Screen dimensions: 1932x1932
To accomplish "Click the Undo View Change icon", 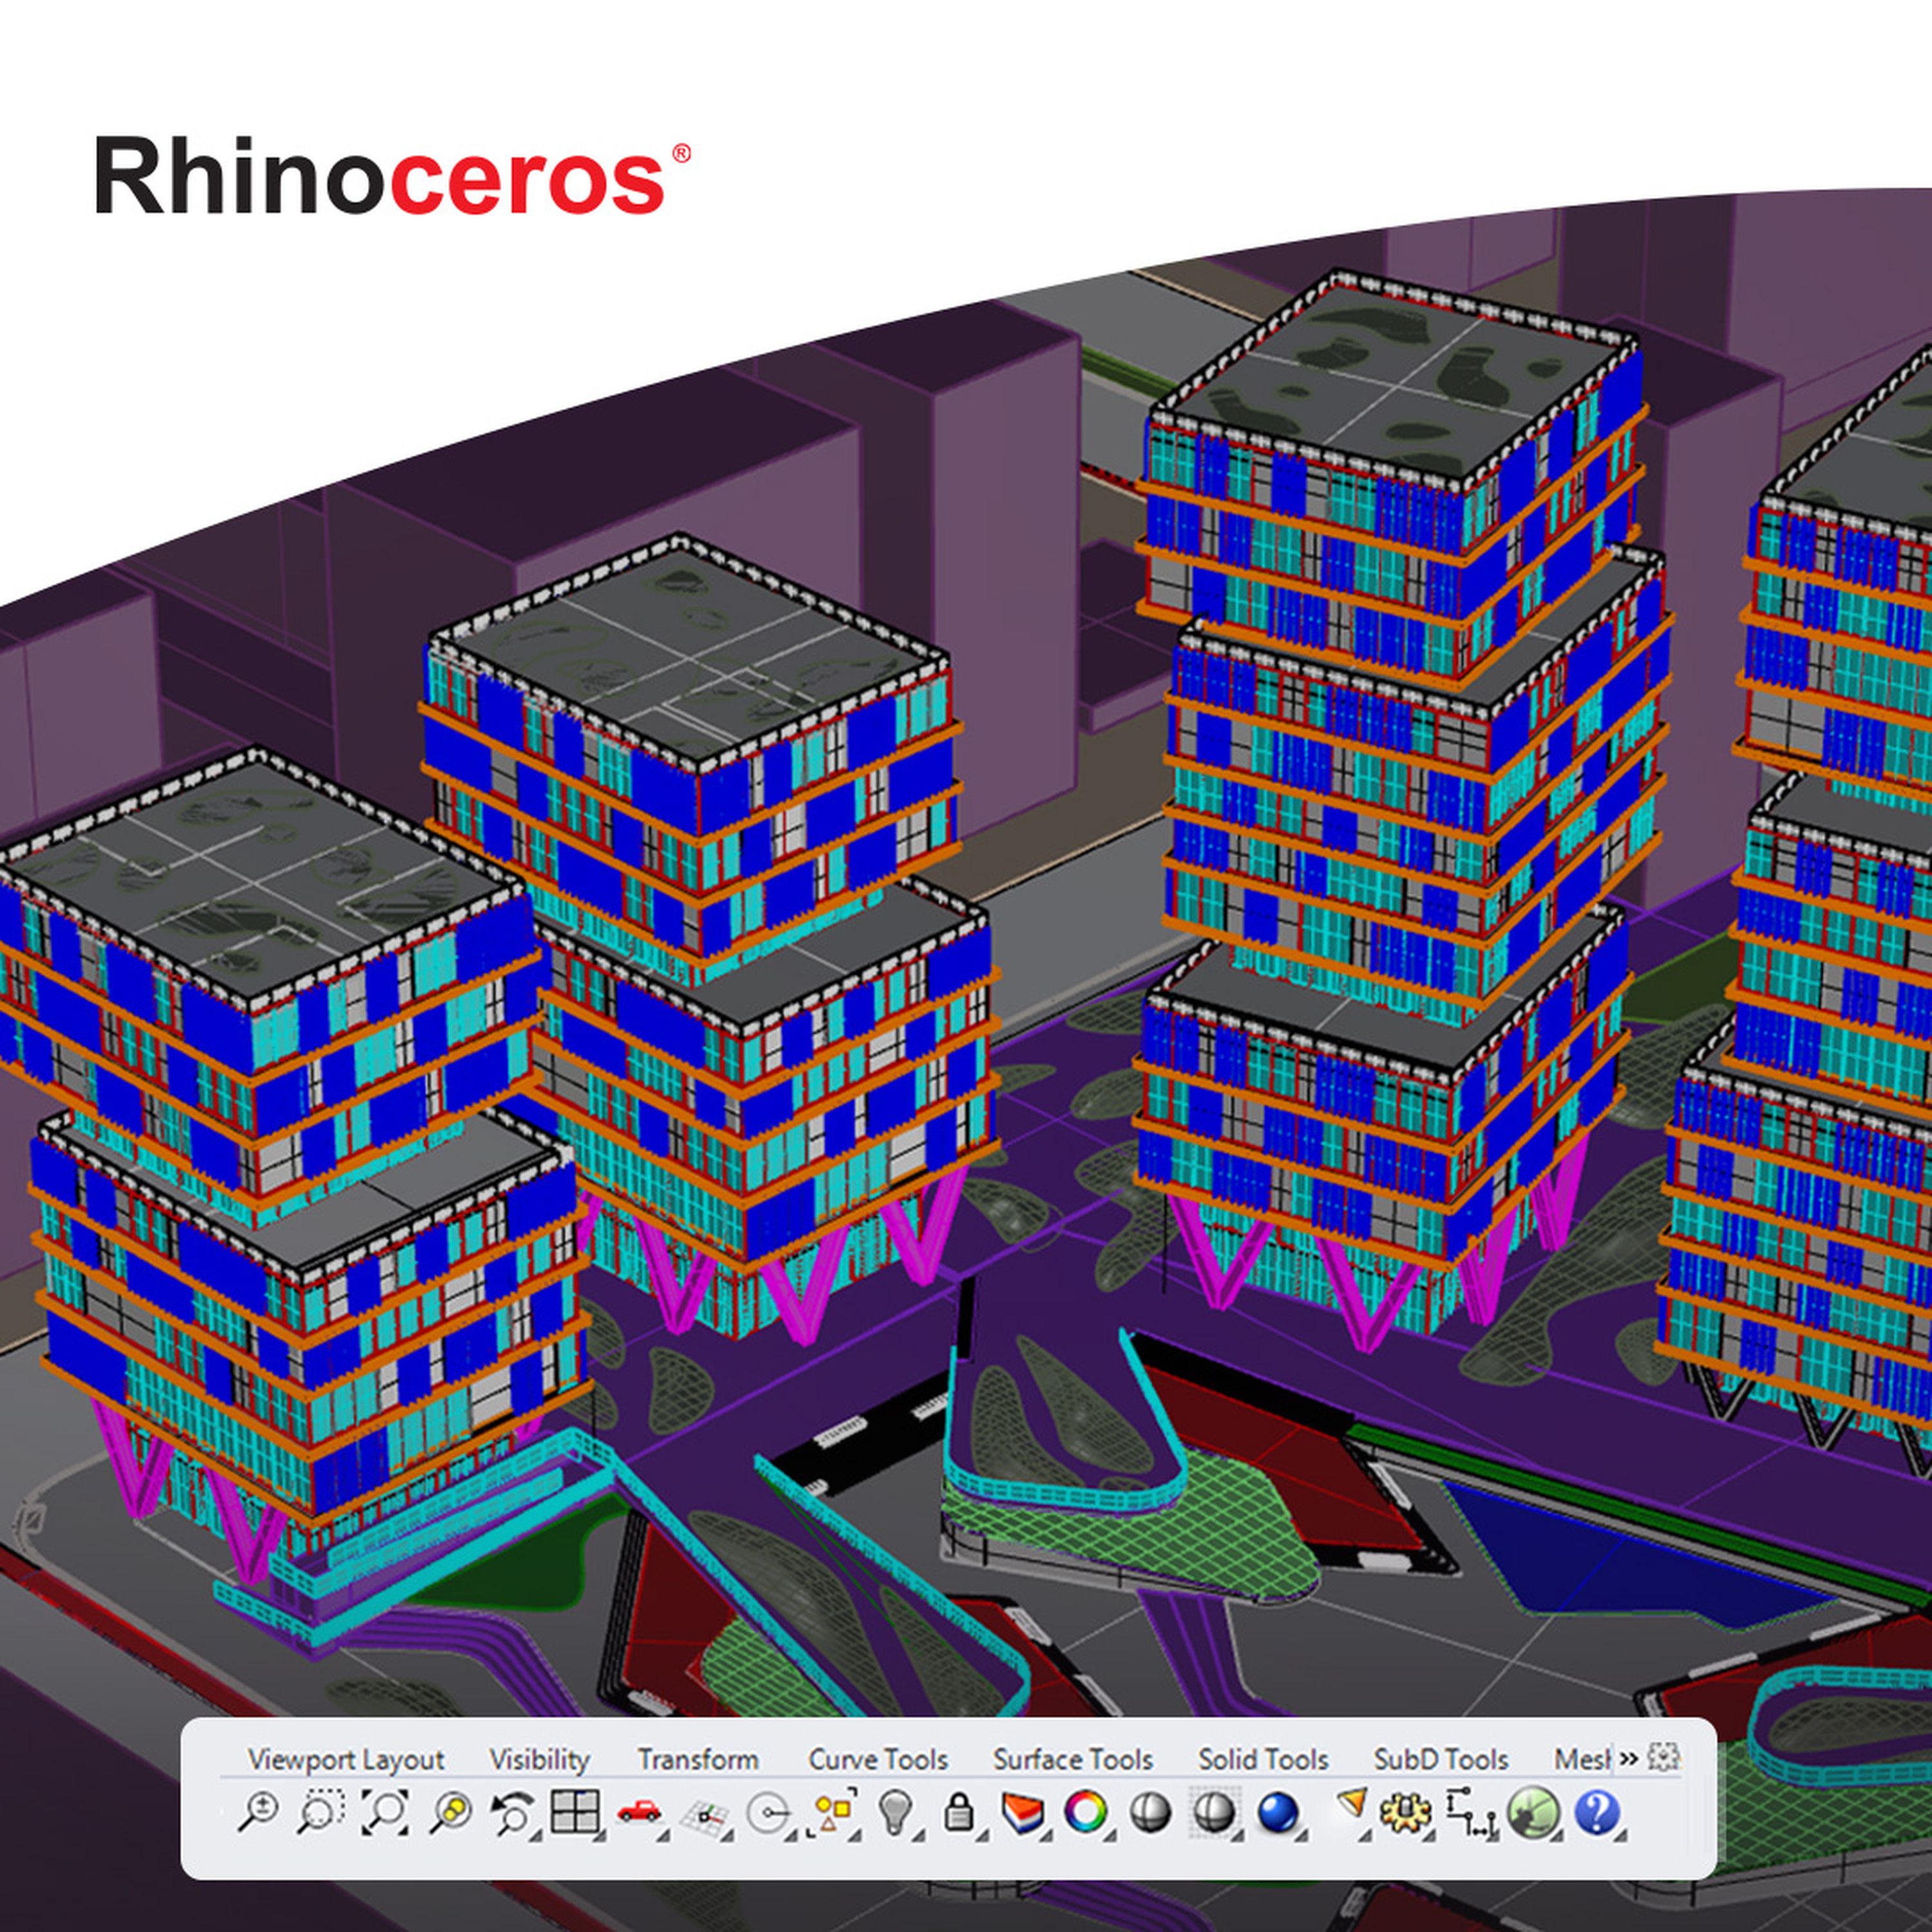I will tap(513, 1811).
